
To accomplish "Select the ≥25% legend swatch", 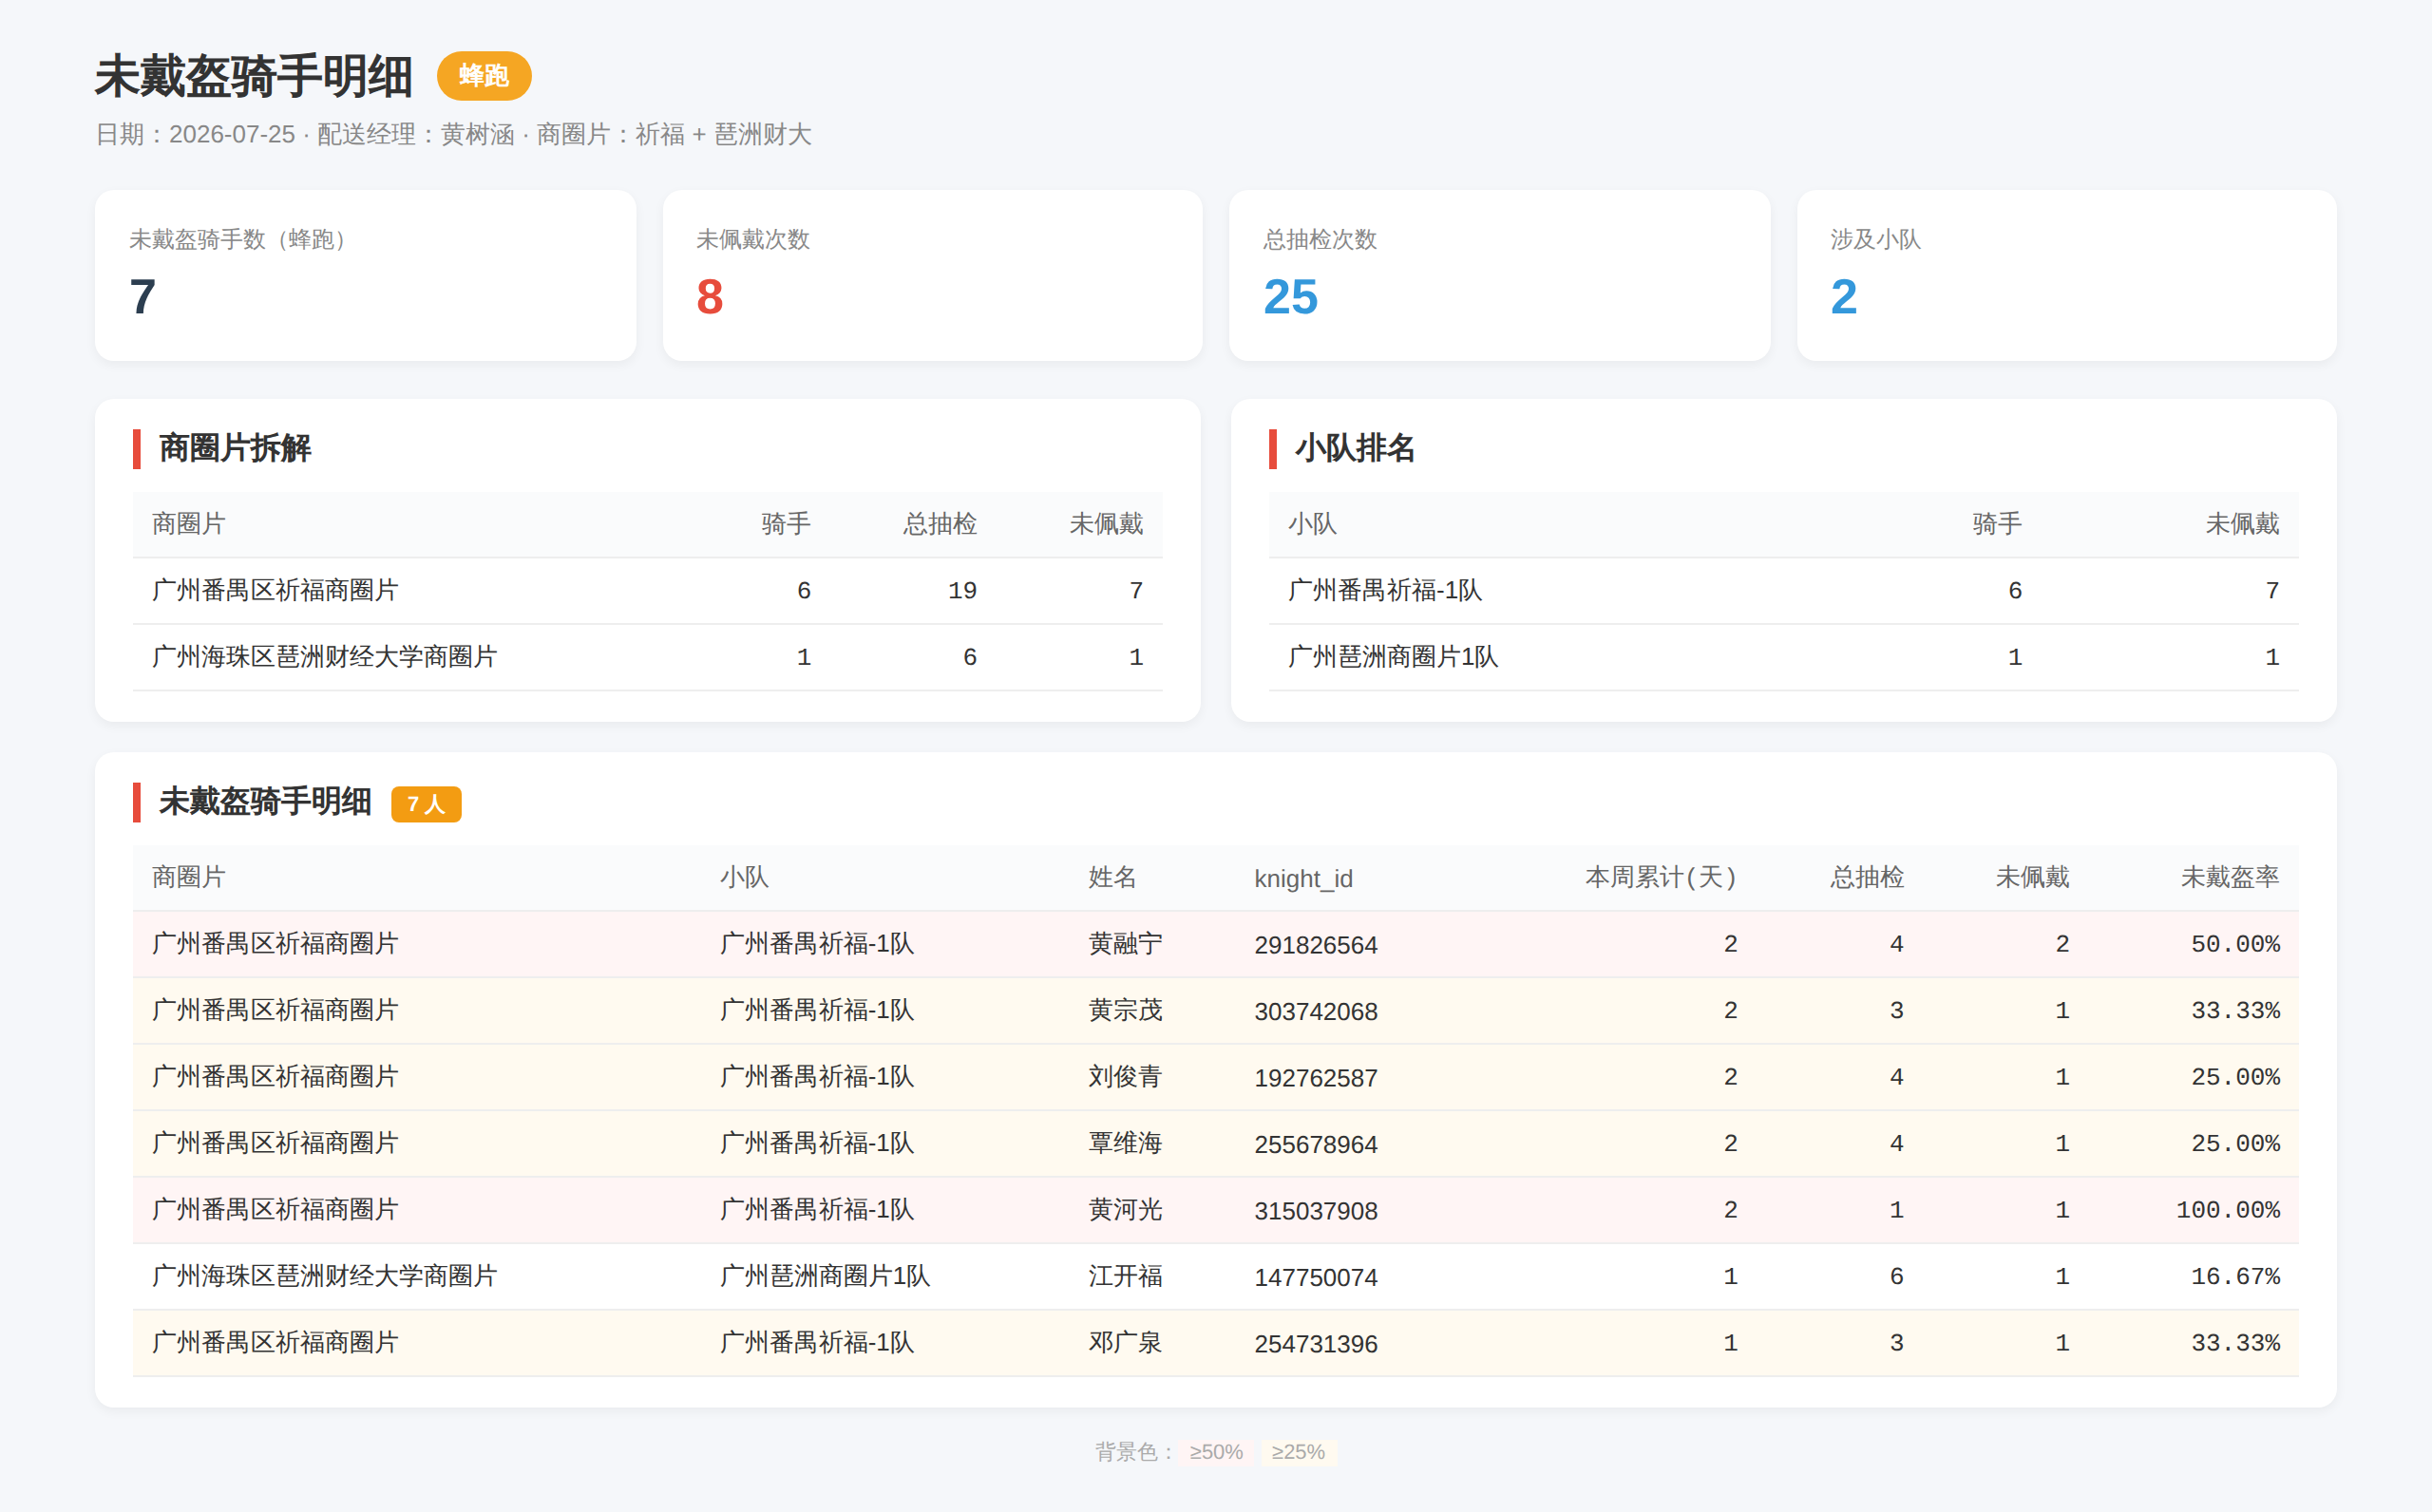I will tap(1298, 1451).
